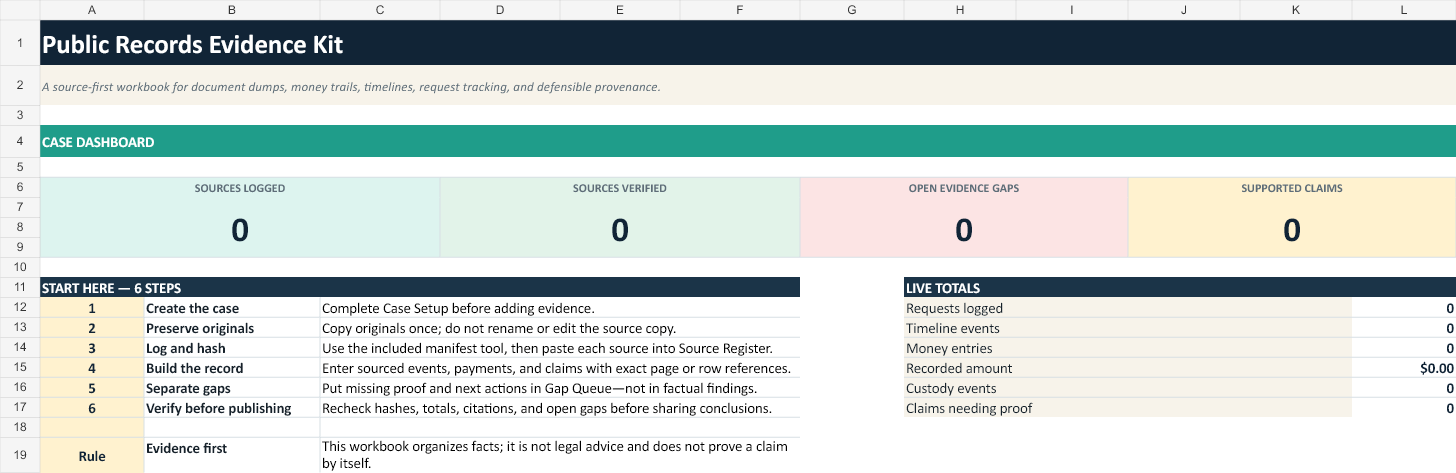1456x473 pixels.
Task: Click step number 4 cell
Action: click(x=92, y=368)
